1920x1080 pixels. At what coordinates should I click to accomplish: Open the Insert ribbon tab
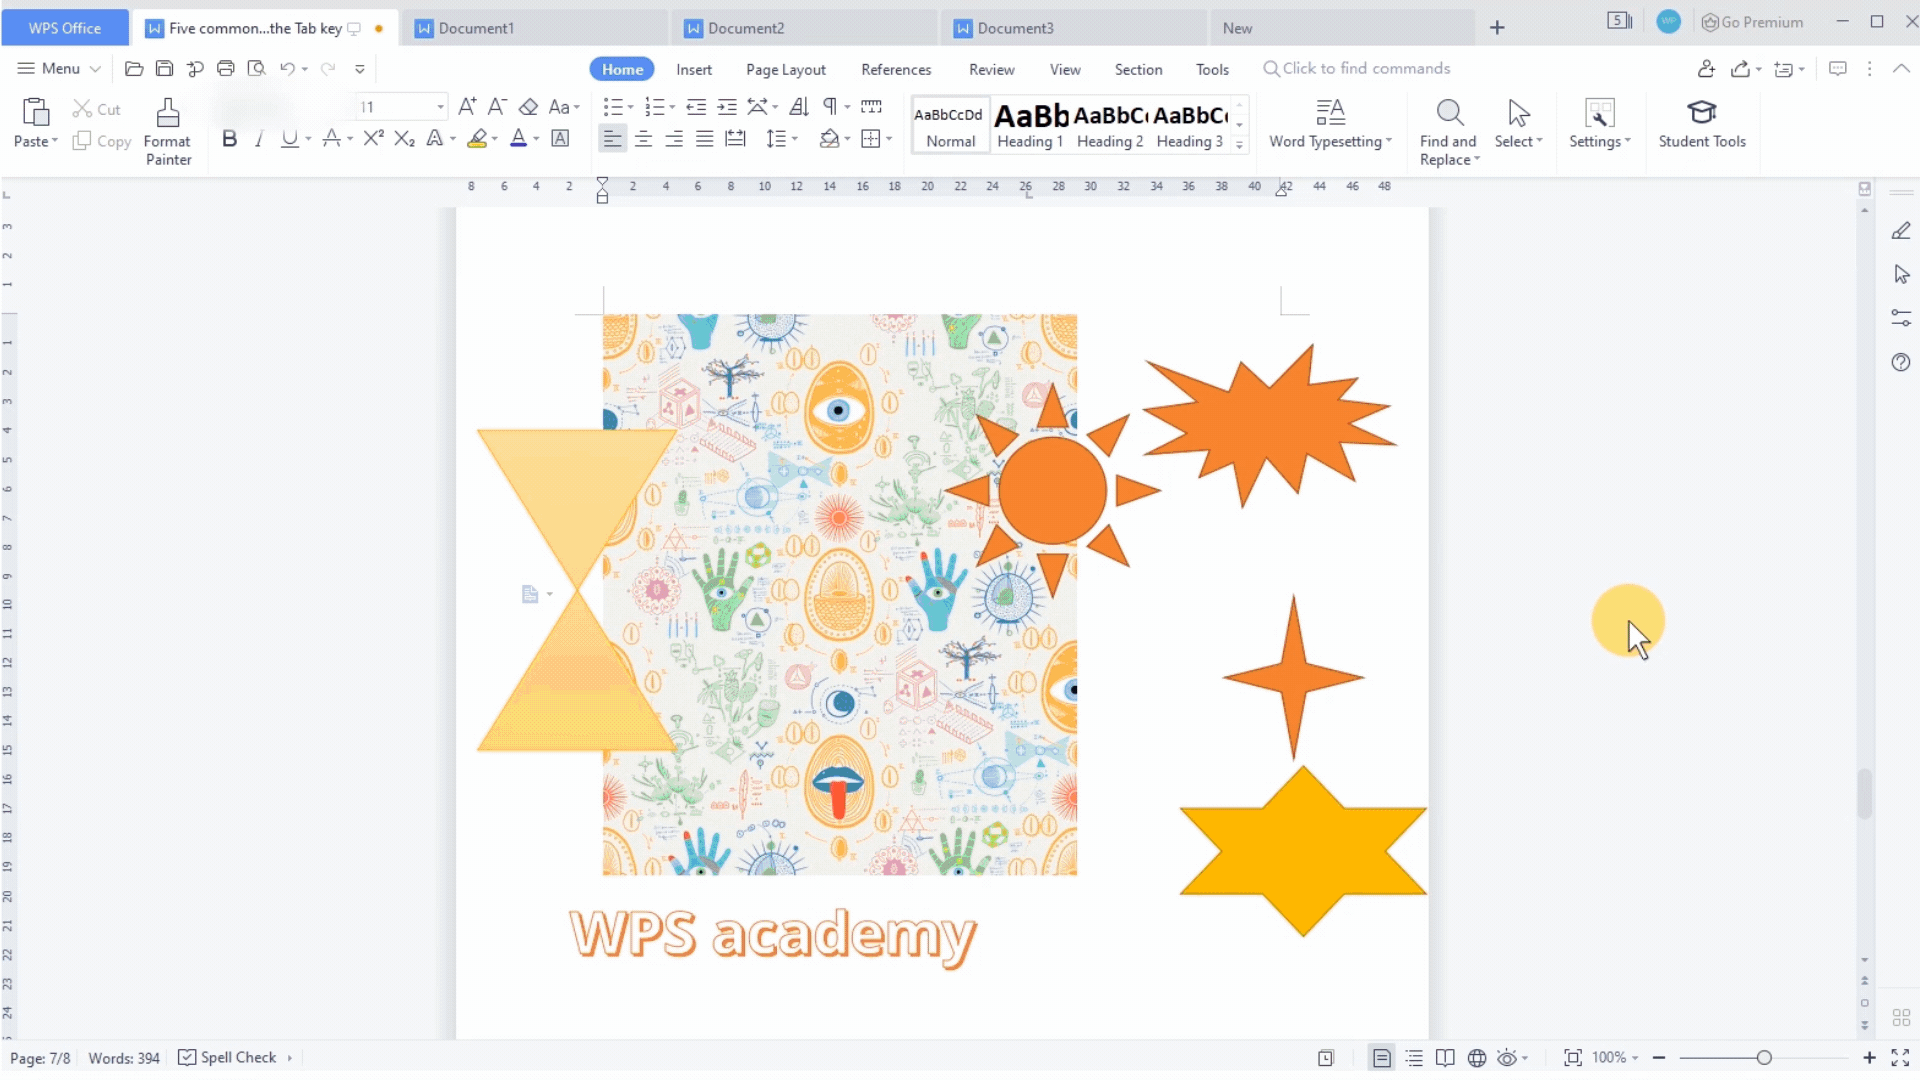click(x=694, y=69)
